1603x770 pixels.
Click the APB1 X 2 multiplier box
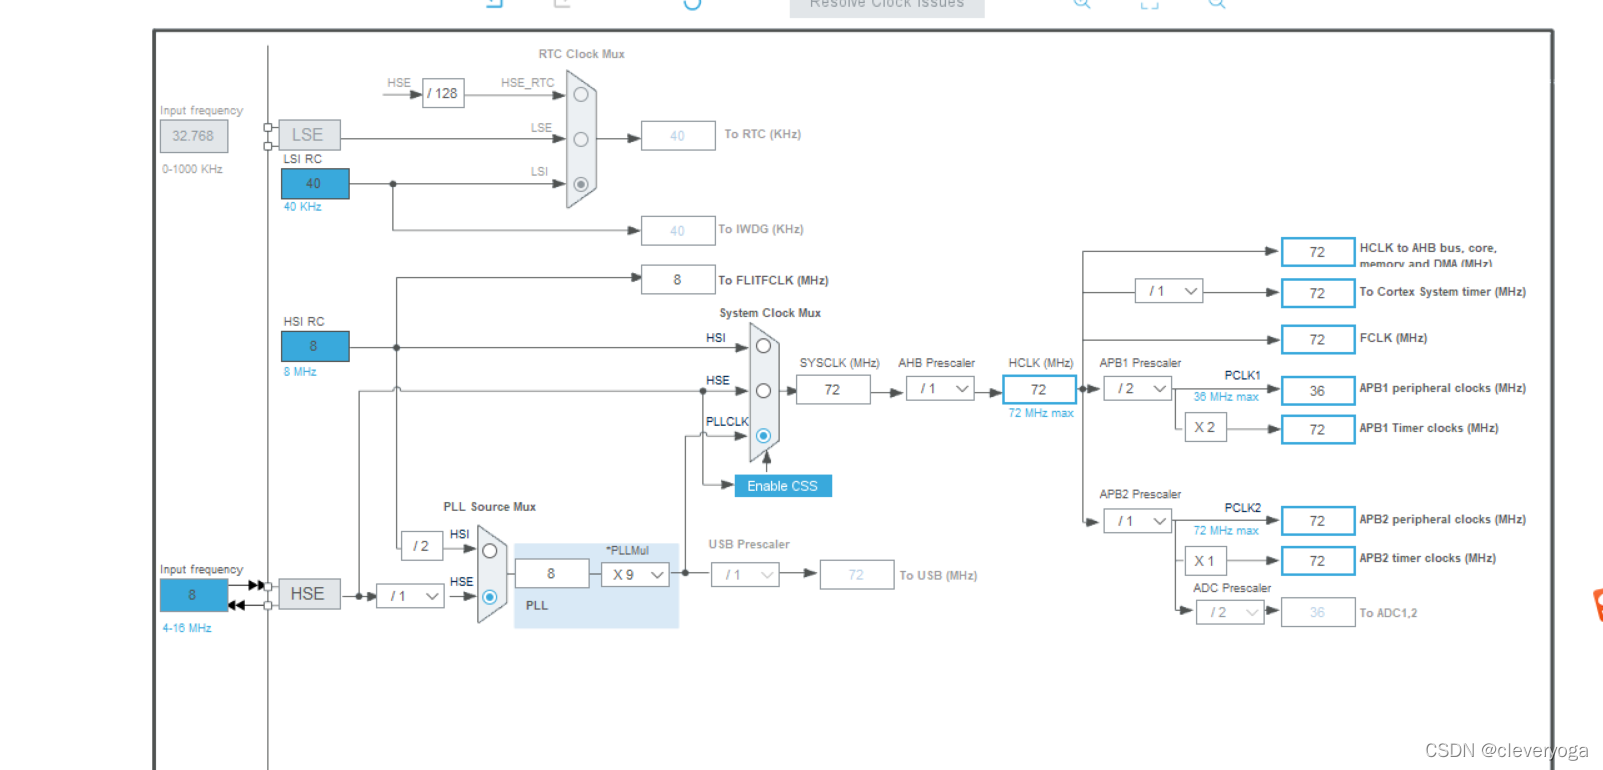[x=1206, y=427]
